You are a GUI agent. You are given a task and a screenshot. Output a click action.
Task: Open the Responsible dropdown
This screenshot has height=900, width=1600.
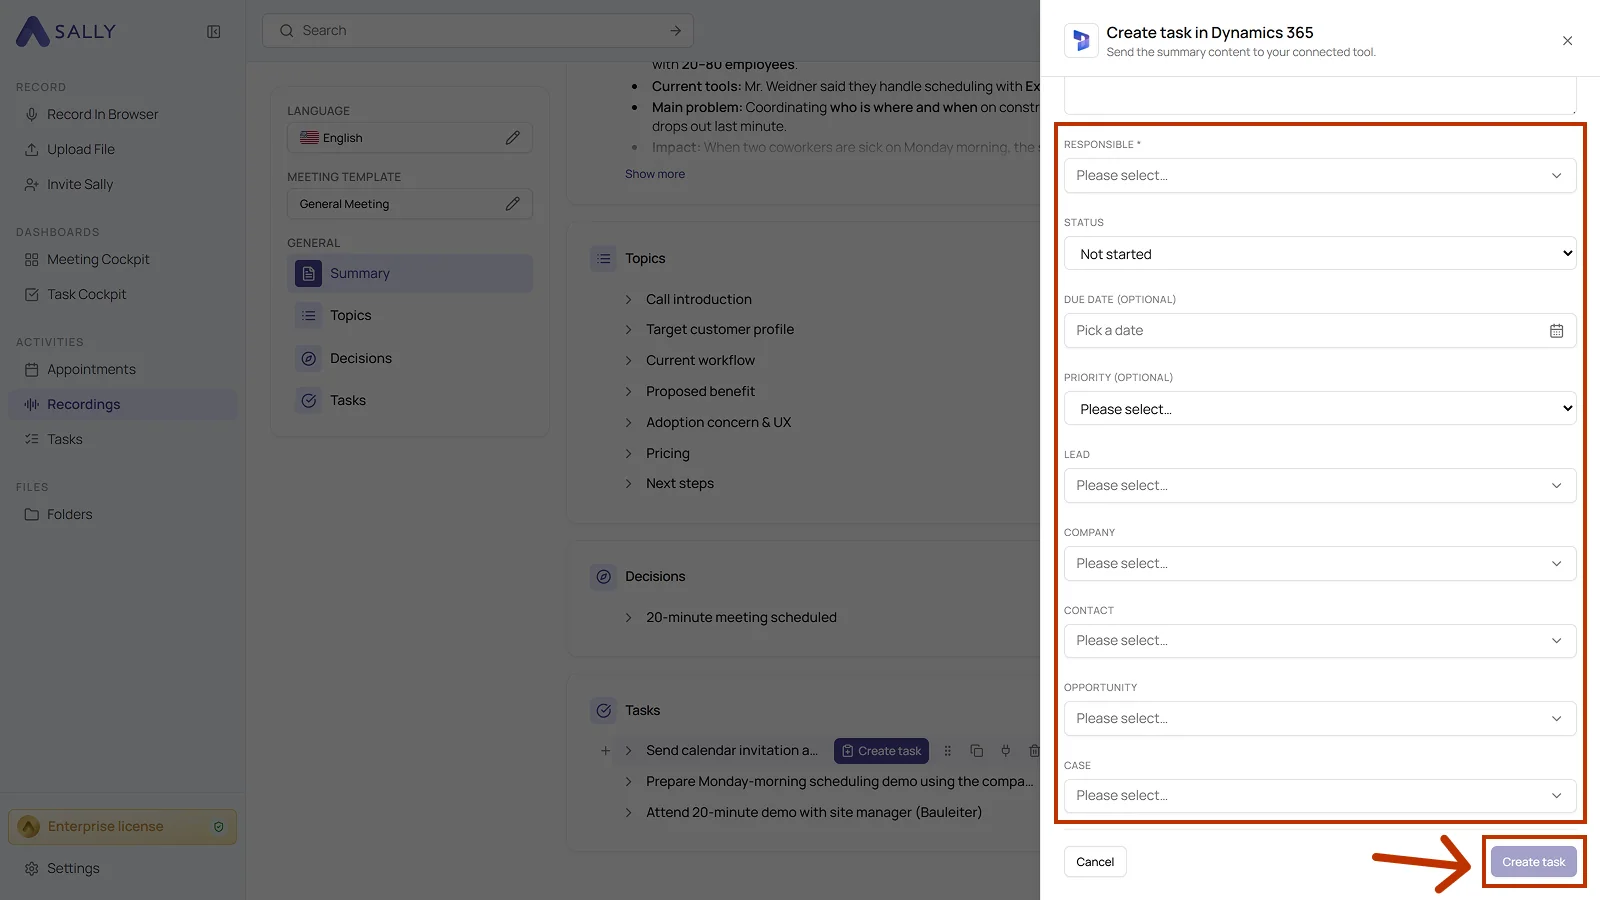click(x=1320, y=176)
